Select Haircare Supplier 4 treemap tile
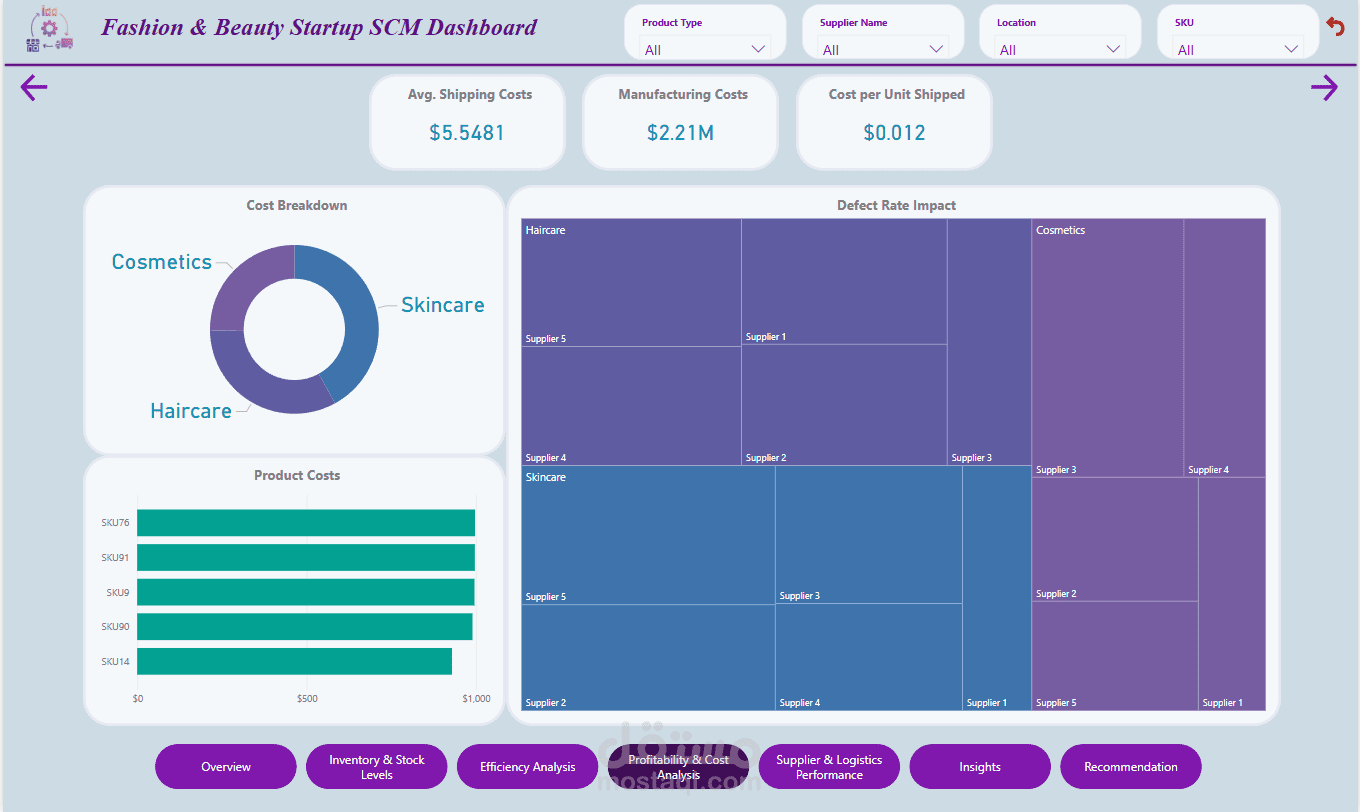Screen dimensions: 1360x812 pos(631,406)
